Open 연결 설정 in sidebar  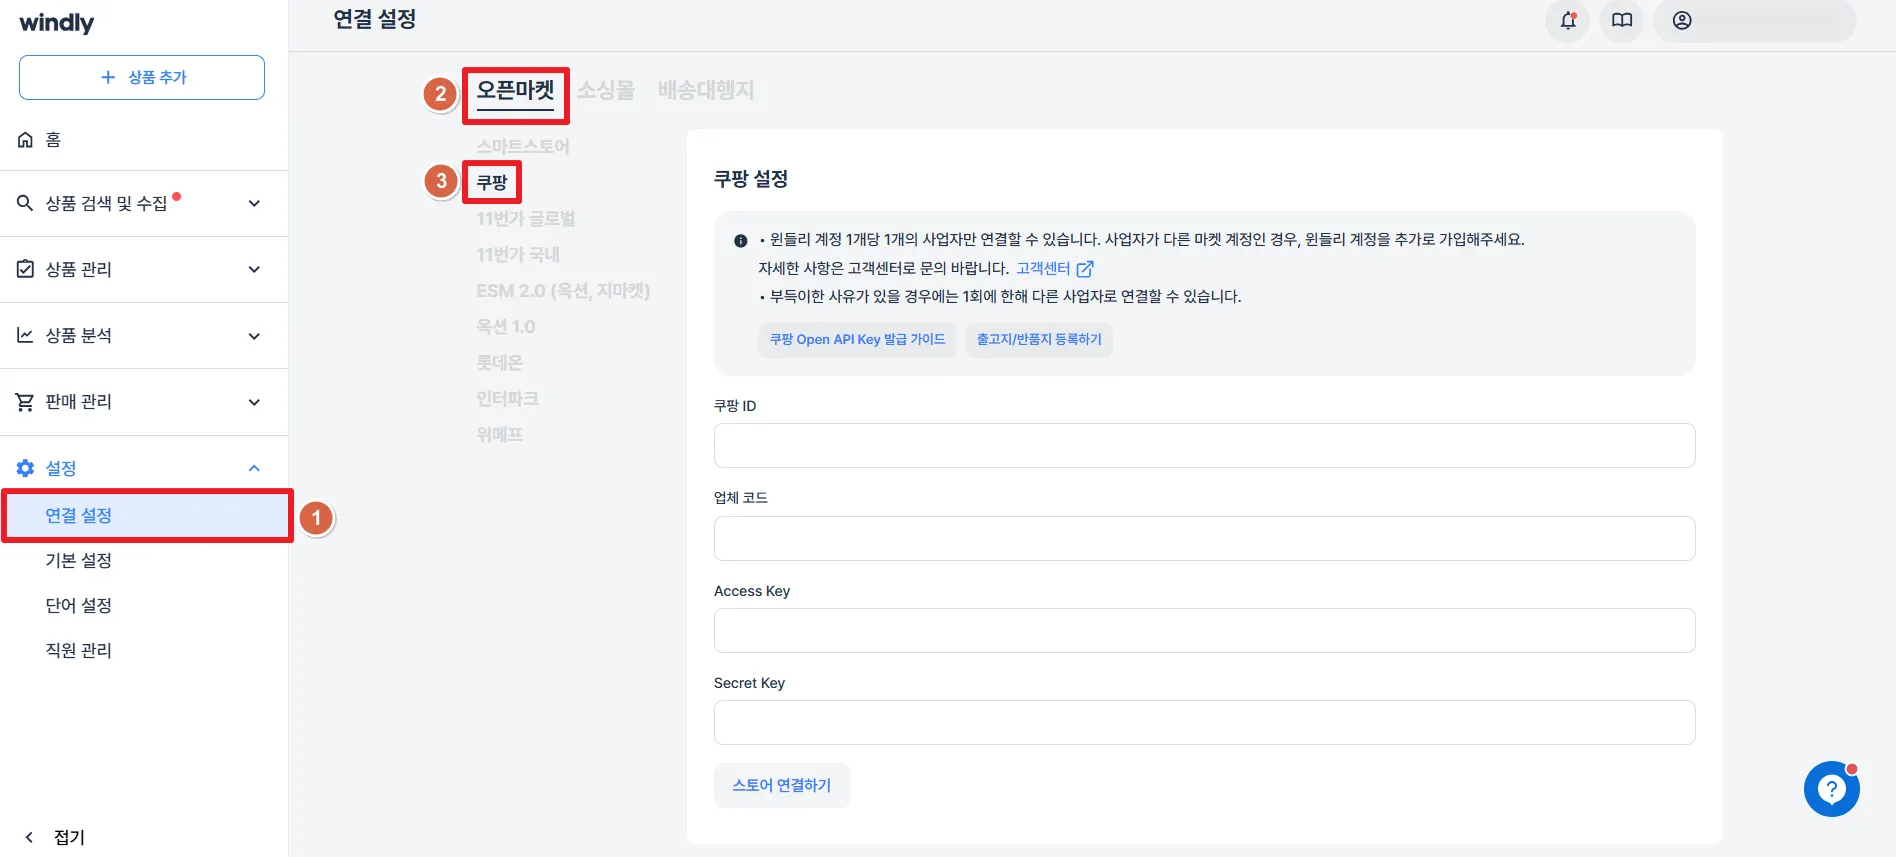coord(146,515)
